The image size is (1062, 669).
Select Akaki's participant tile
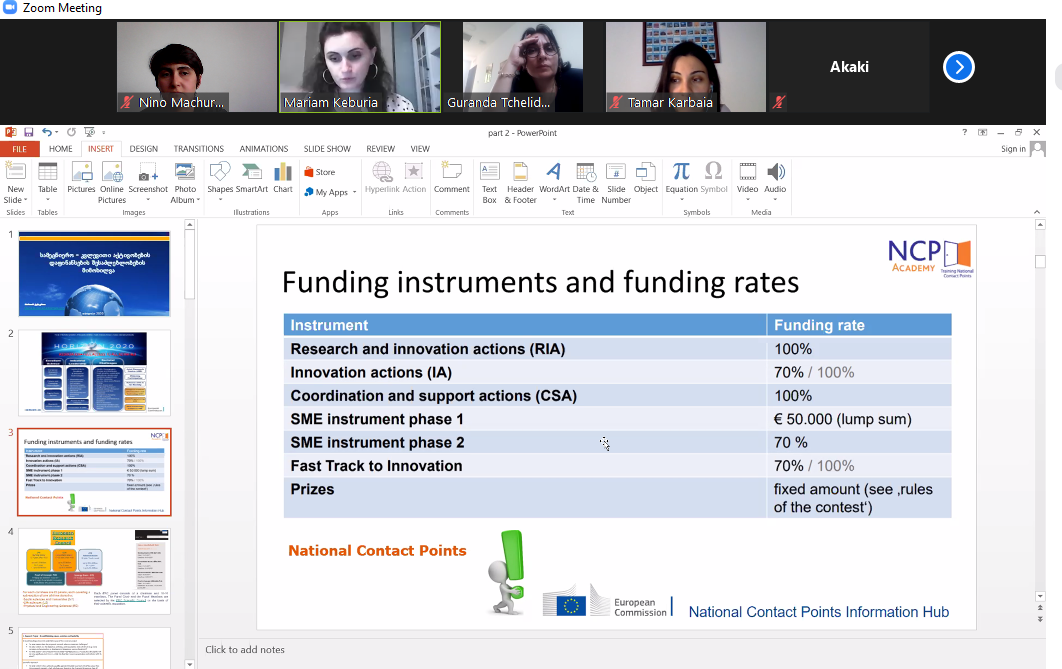coord(849,67)
